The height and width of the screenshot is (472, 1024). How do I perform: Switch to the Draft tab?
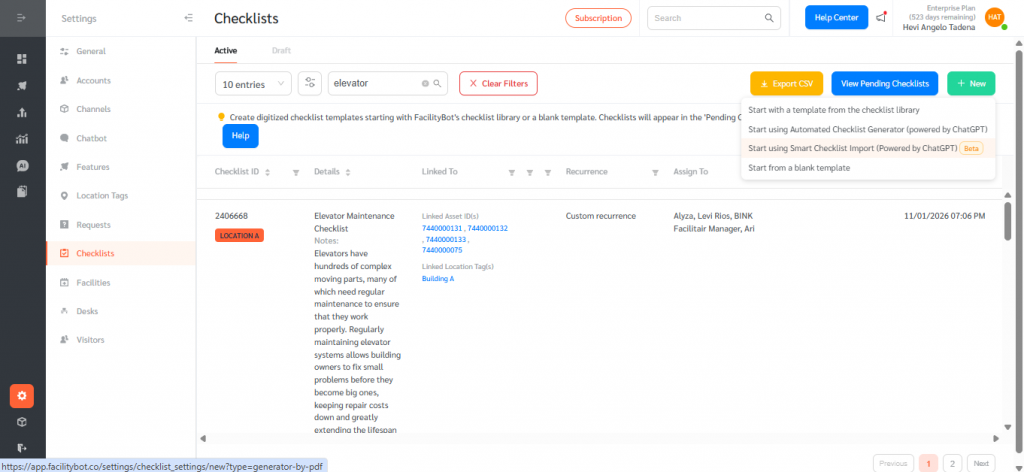click(x=281, y=50)
